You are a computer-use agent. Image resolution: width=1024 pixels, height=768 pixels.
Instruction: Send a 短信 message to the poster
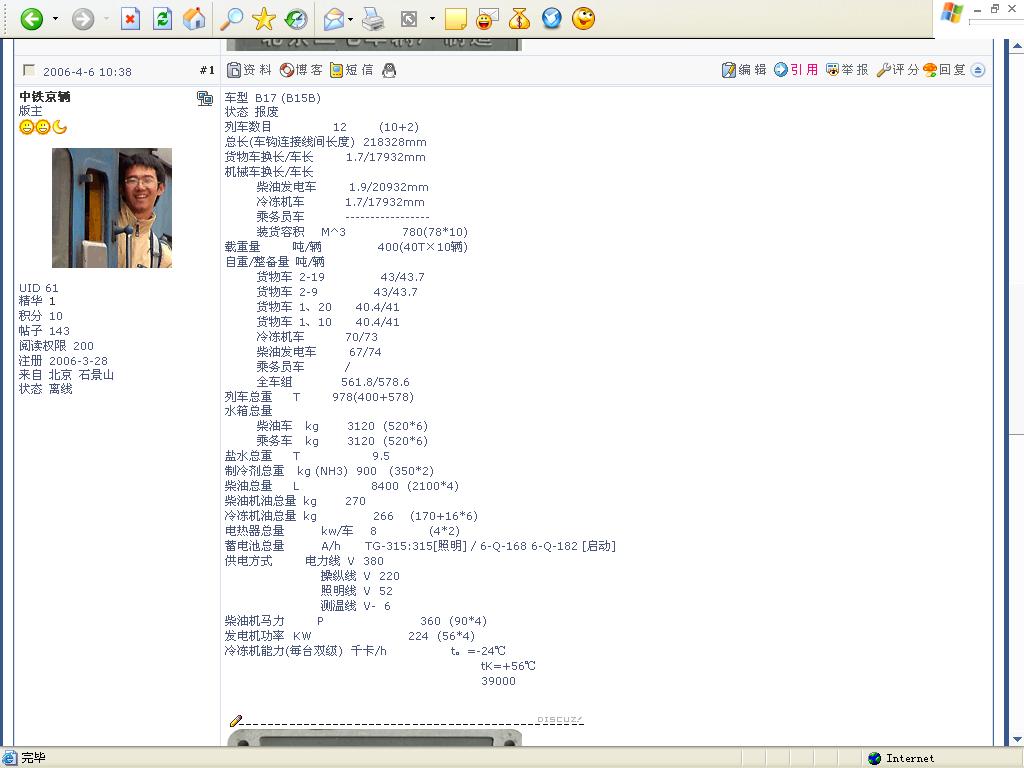click(x=352, y=70)
